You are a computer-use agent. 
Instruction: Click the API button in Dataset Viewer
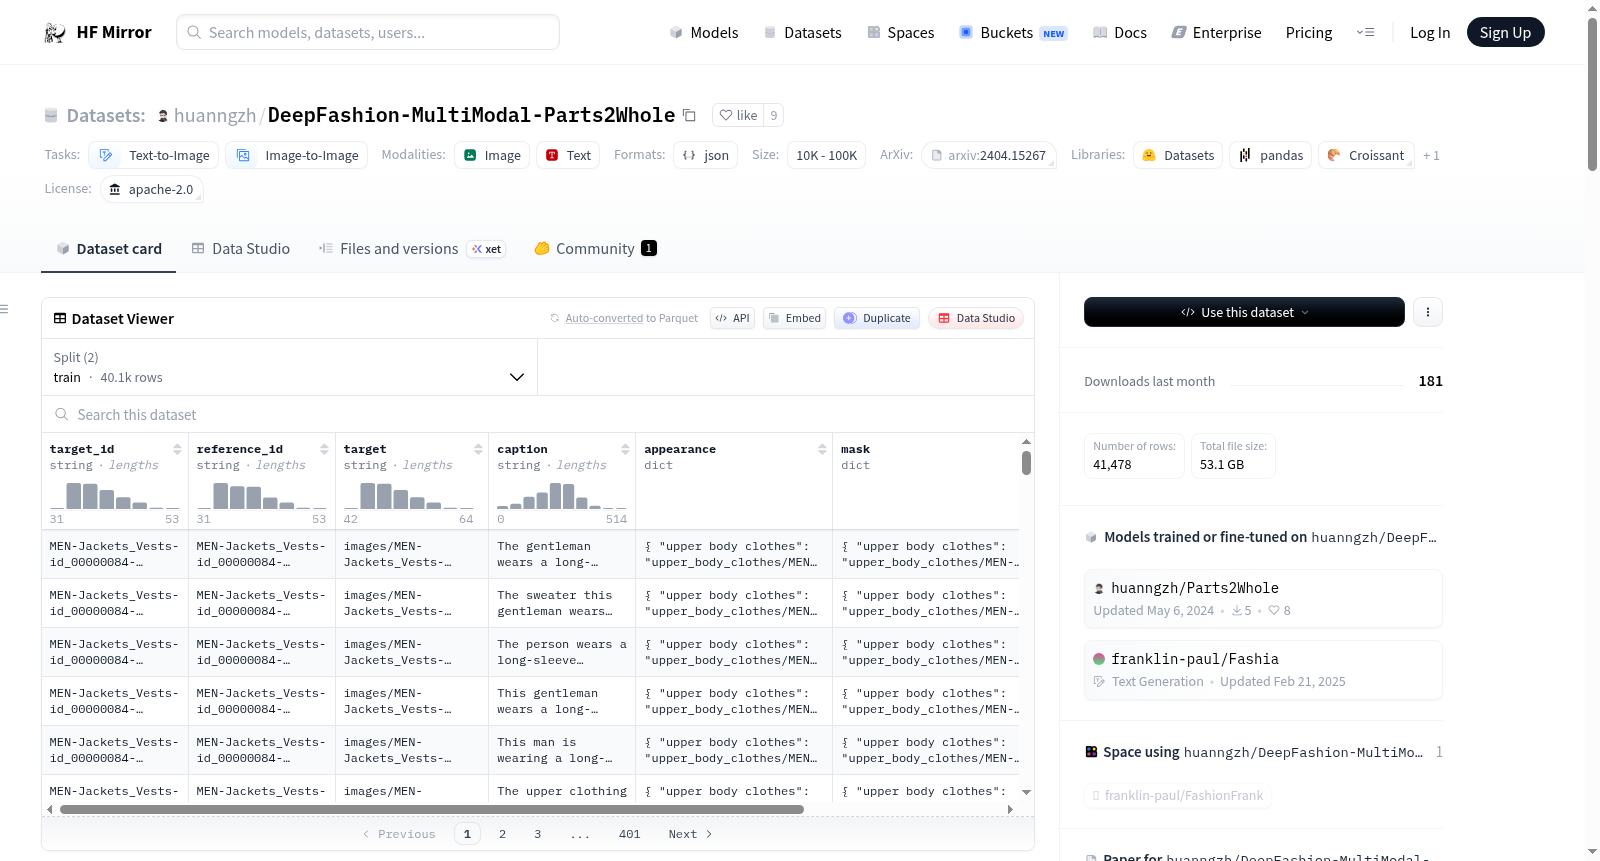[x=732, y=318]
